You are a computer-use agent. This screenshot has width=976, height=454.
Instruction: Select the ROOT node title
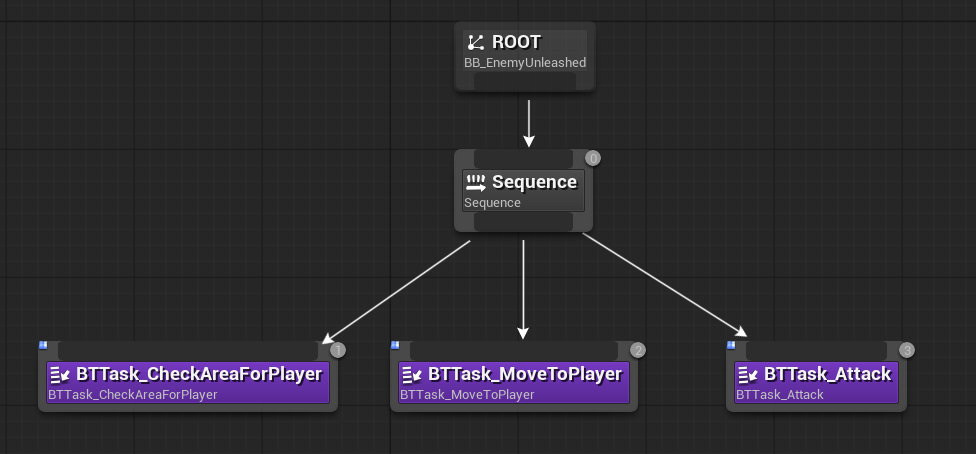[516, 42]
